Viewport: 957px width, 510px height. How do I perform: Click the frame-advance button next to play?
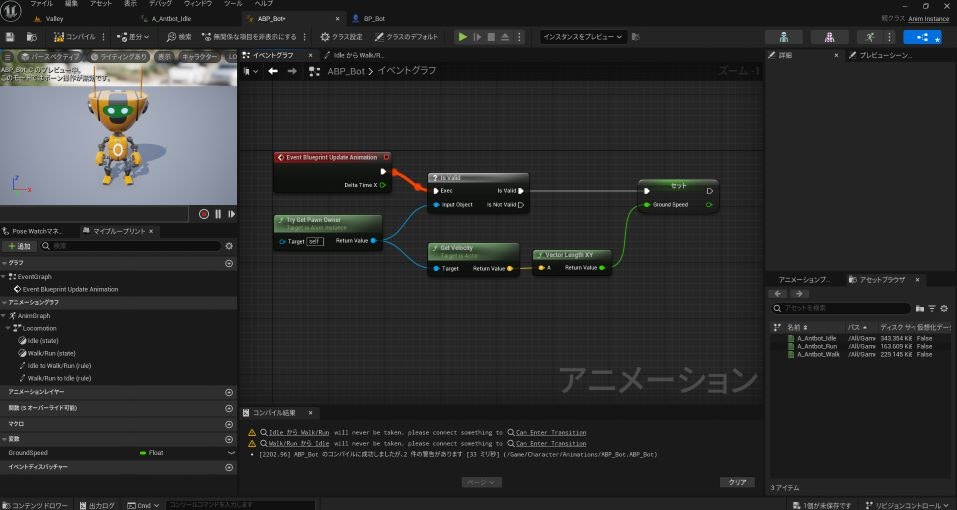pyautogui.click(x=477, y=37)
